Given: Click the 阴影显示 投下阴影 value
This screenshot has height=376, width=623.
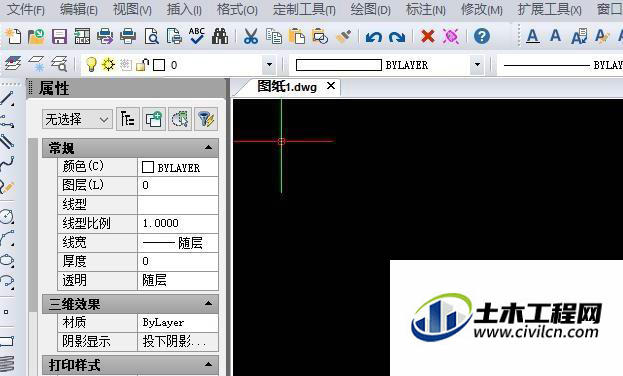Looking at the screenshot, I should [178, 341].
